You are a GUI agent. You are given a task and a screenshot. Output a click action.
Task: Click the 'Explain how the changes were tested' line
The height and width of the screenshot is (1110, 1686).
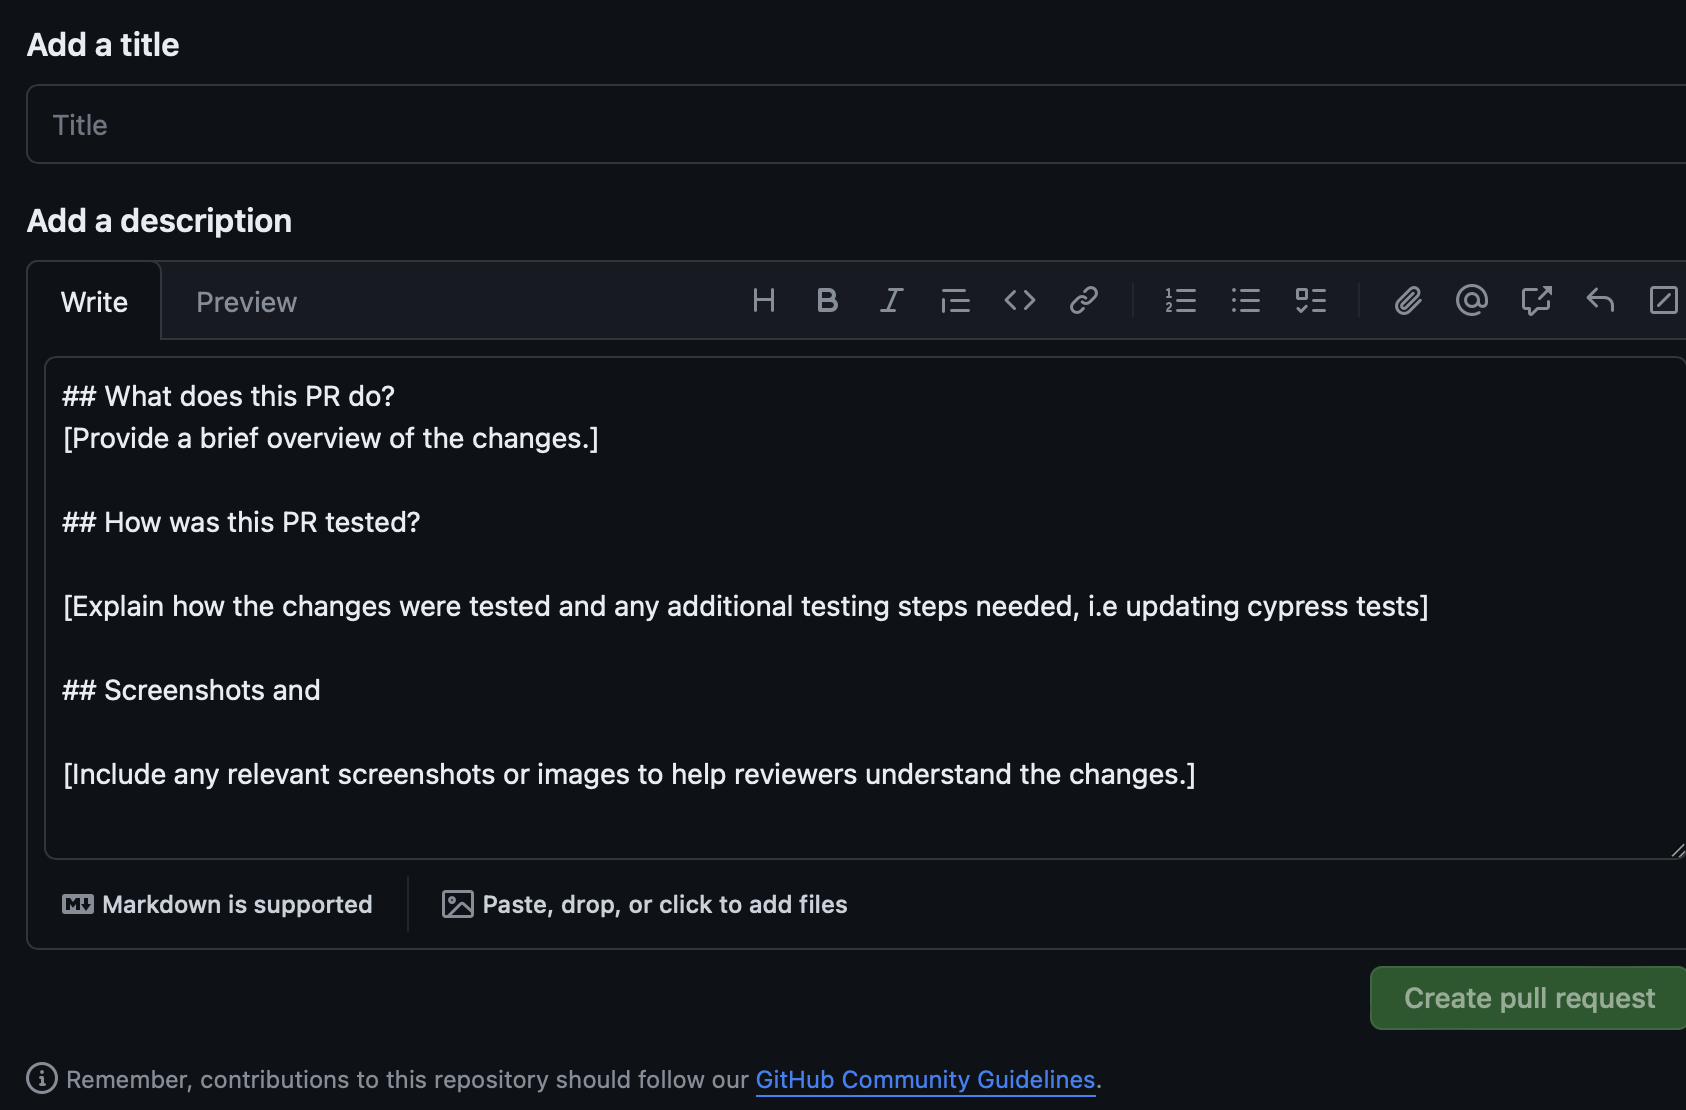tap(746, 606)
